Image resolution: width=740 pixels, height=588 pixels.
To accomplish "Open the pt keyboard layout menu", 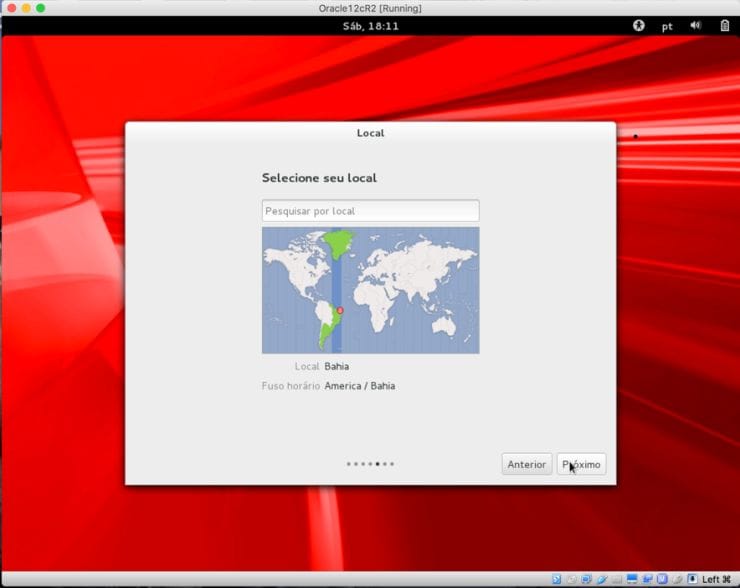I will click(667, 27).
